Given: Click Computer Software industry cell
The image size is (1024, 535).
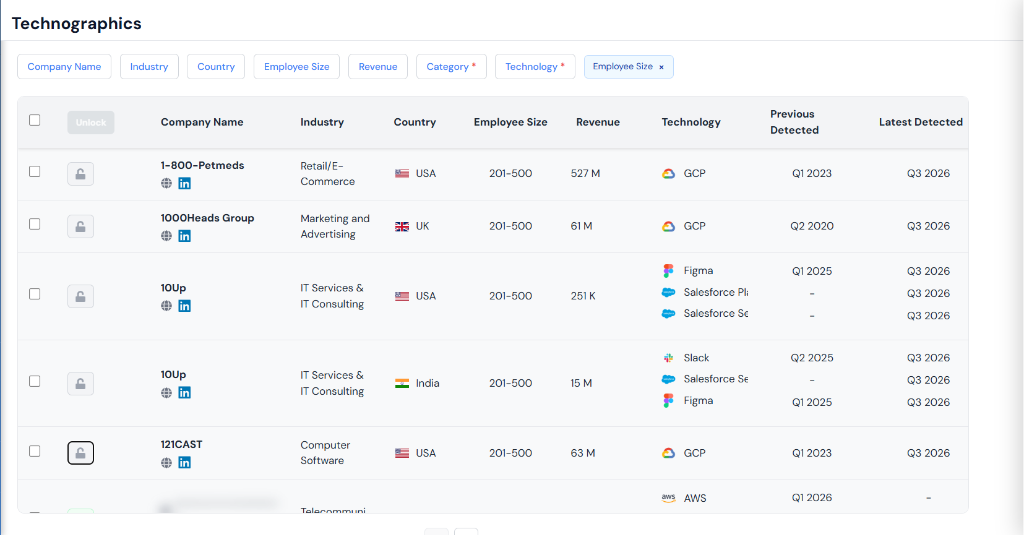Looking at the screenshot, I should [x=325, y=453].
